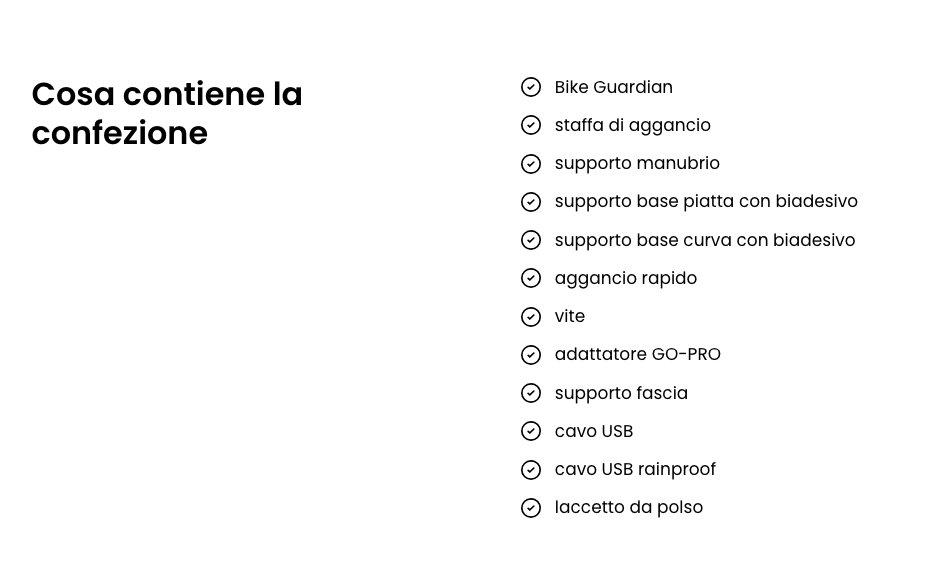Click the "supporto base piatta con biadesivo" text

[706, 201]
